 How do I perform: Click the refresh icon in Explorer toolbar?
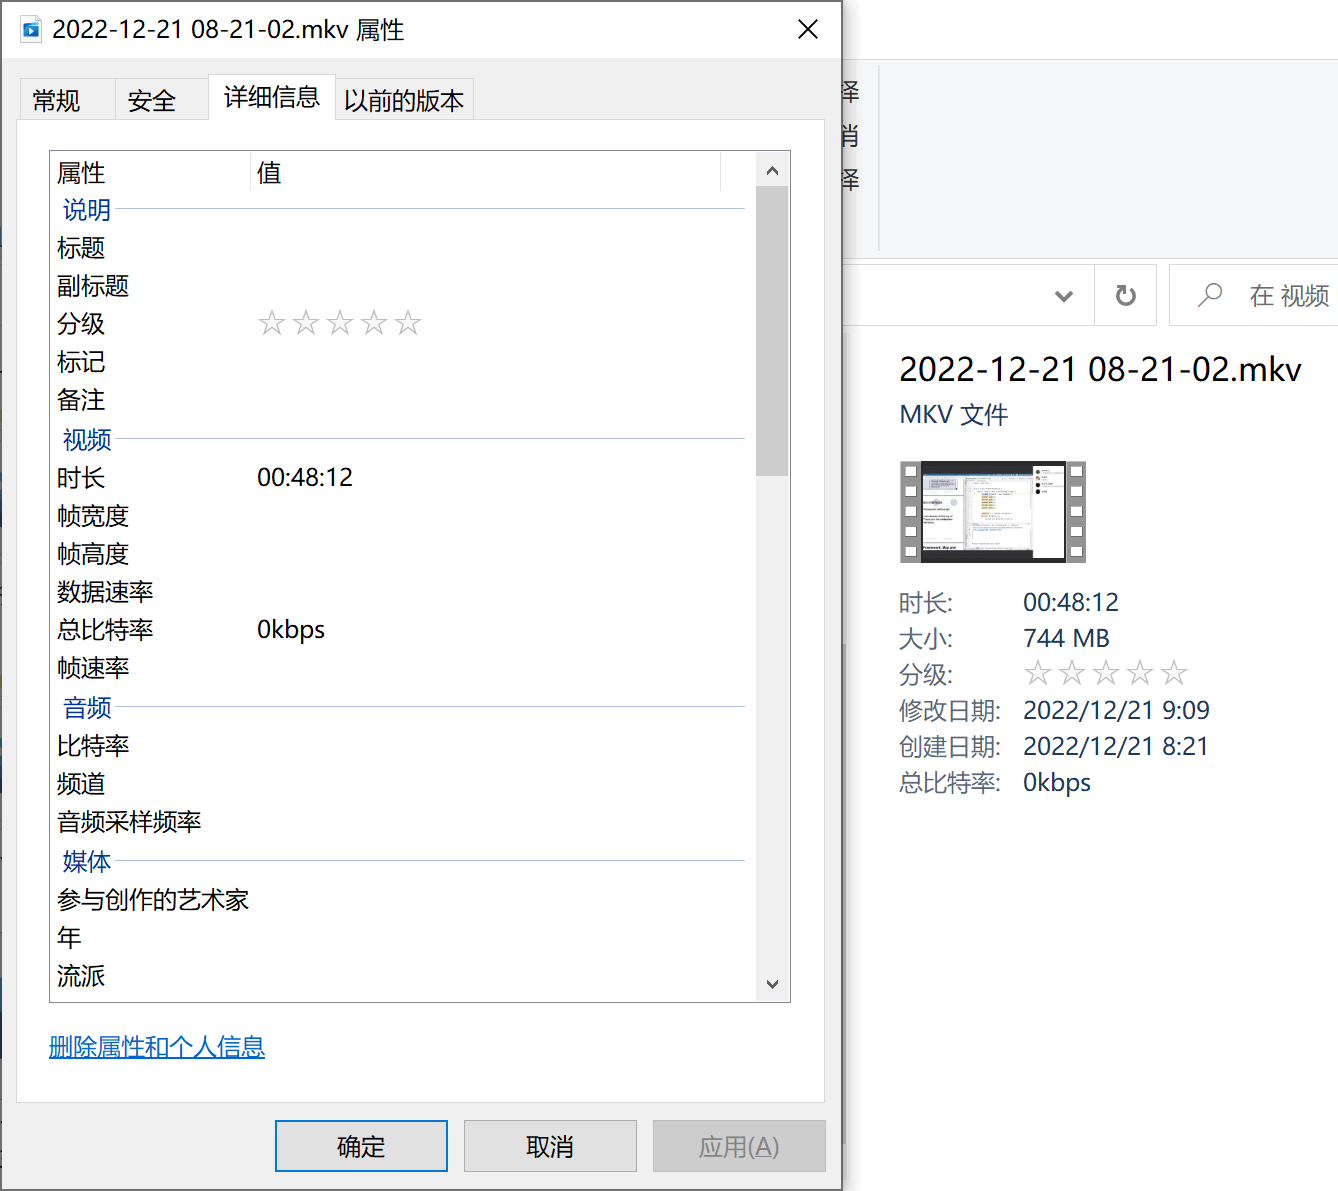1125,295
